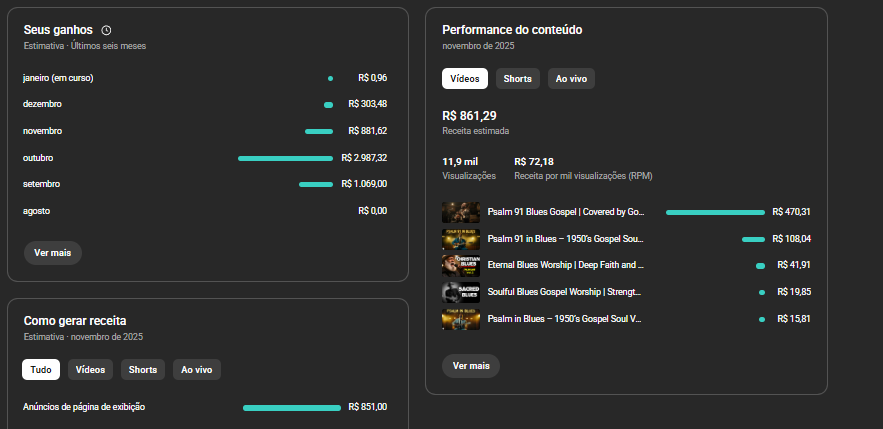The image size is (883, 429).
Task: Select Ao vivo filter under Como gerar receita
Action: point(197,370)
